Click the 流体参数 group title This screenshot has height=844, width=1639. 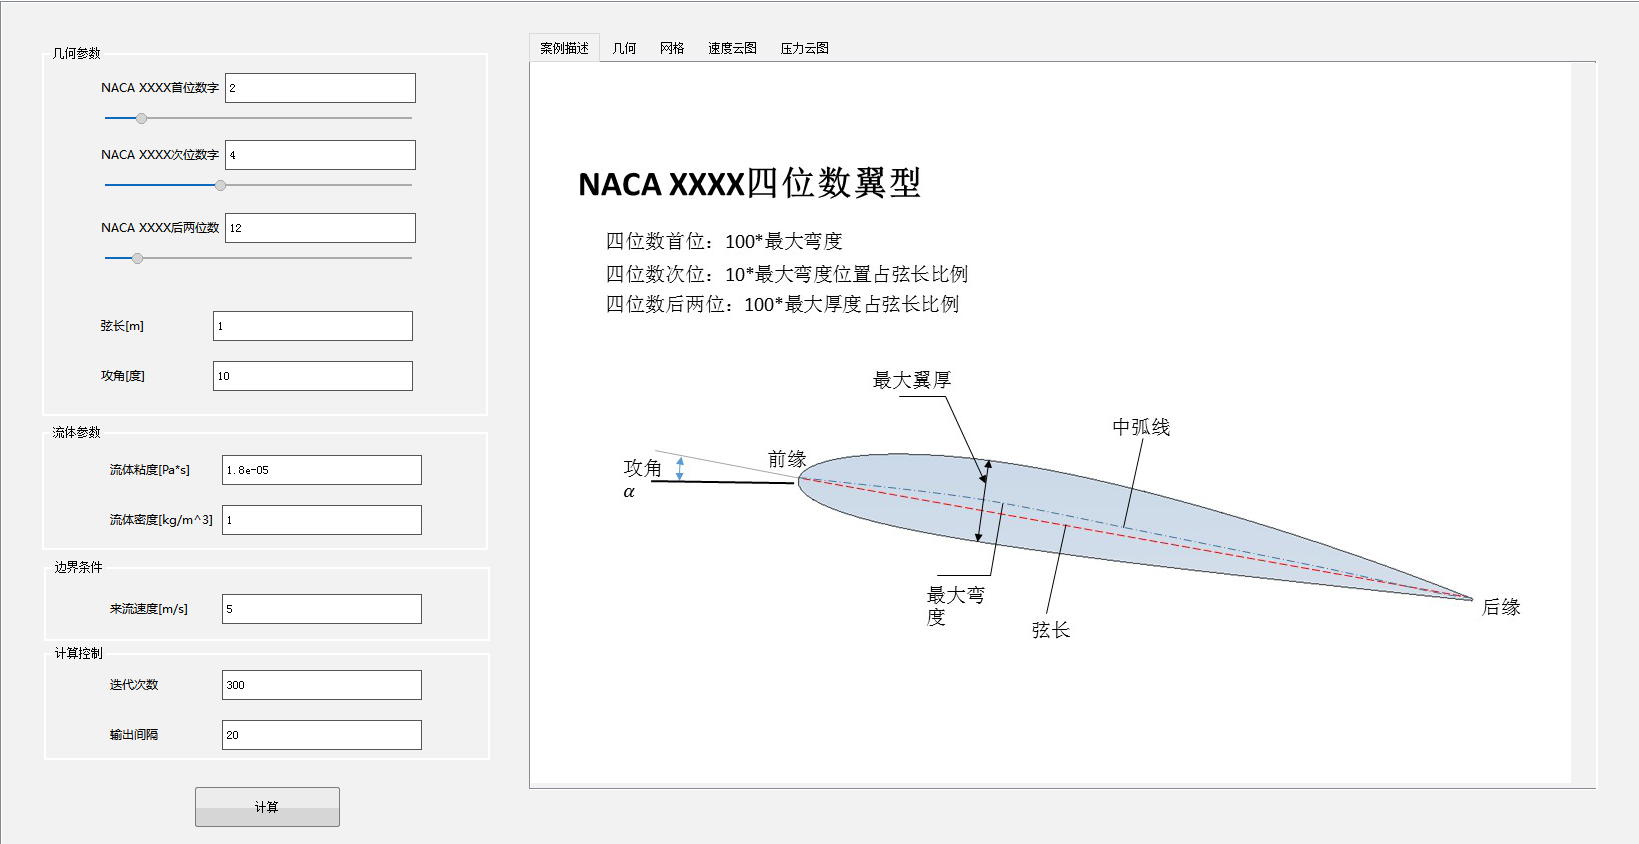[77, 432]
